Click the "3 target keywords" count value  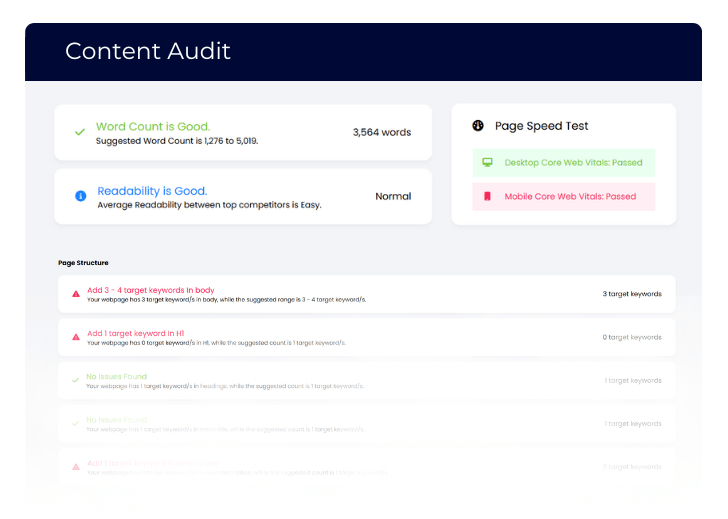pos(632,294)
